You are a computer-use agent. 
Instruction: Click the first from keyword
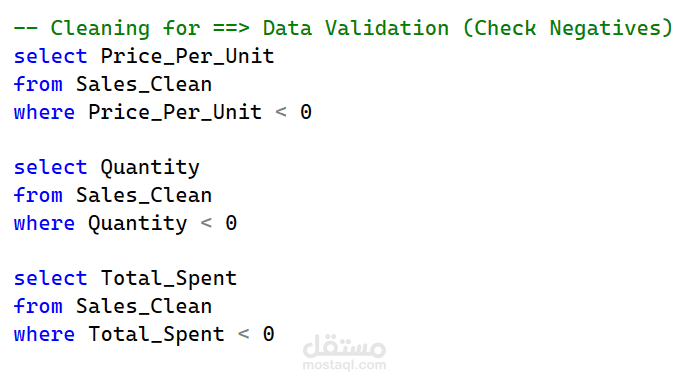click(38, 84)
